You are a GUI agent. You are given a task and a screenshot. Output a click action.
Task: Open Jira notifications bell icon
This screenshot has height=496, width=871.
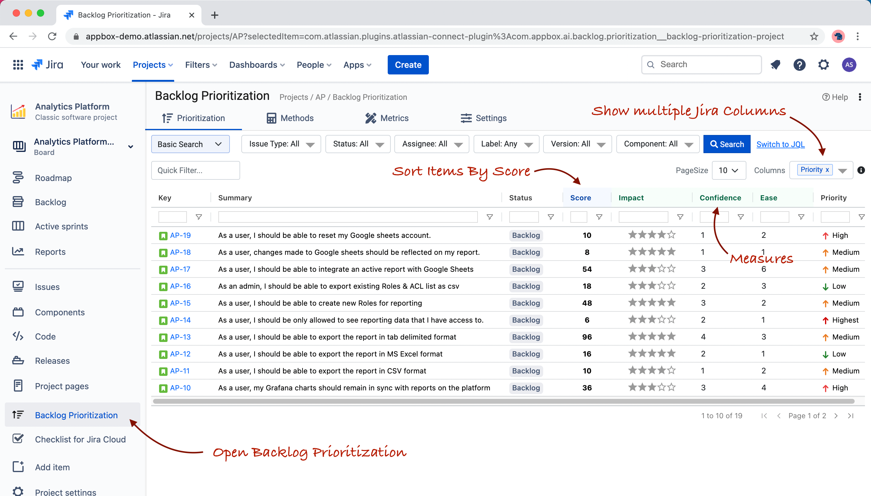click(x=775, y=65)
